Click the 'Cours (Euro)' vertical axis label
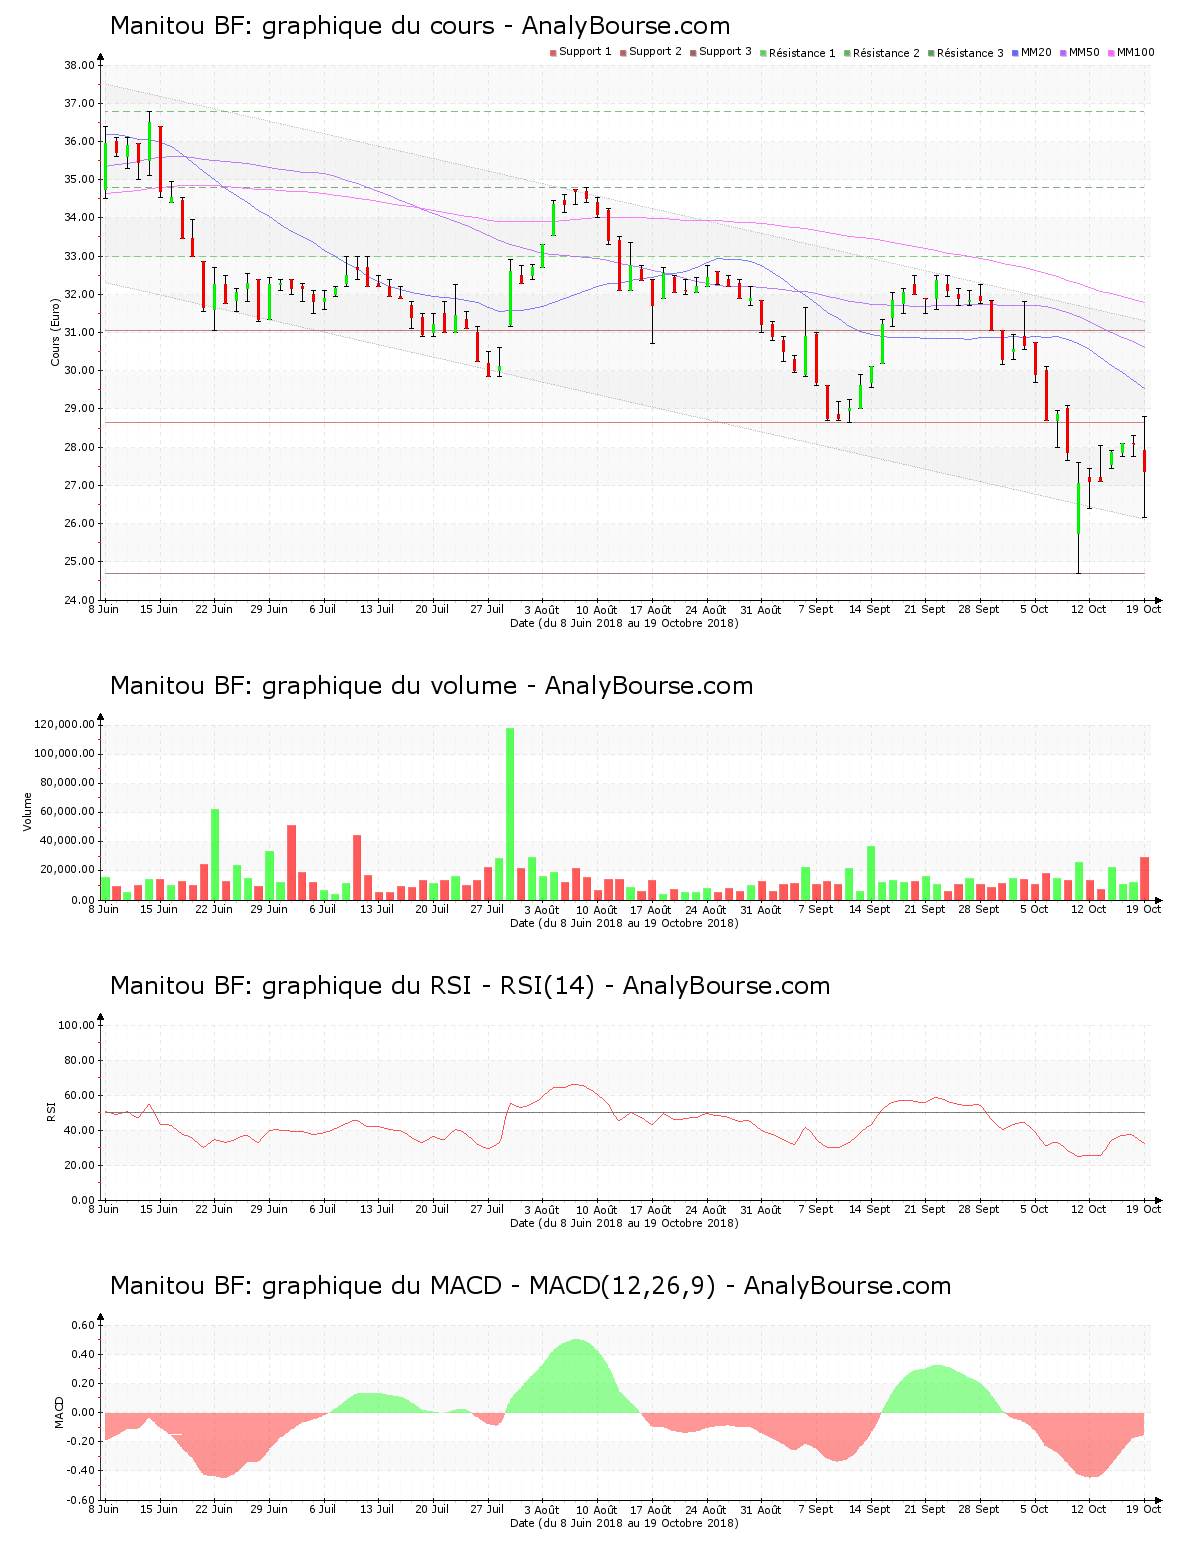Image resolution: width=1200 pixels, height=1550 pixels. (x=56, y=332)
